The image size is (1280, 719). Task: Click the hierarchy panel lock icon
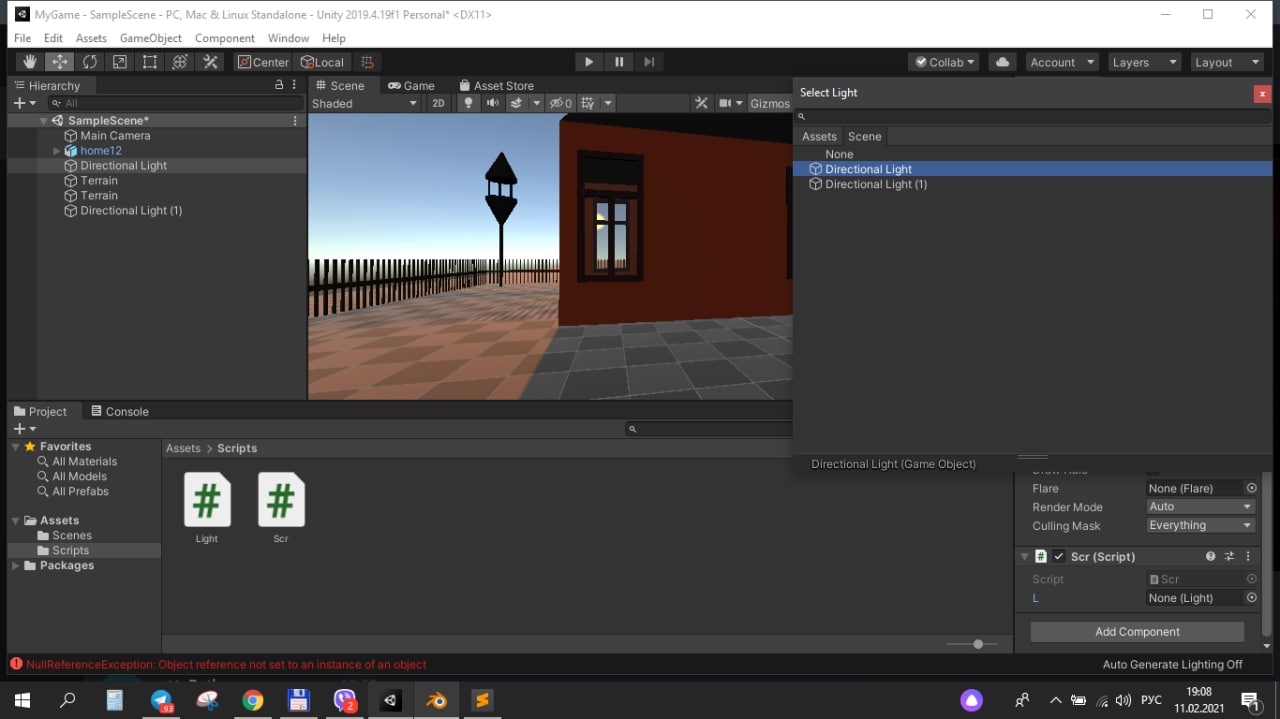click(279, 86)
